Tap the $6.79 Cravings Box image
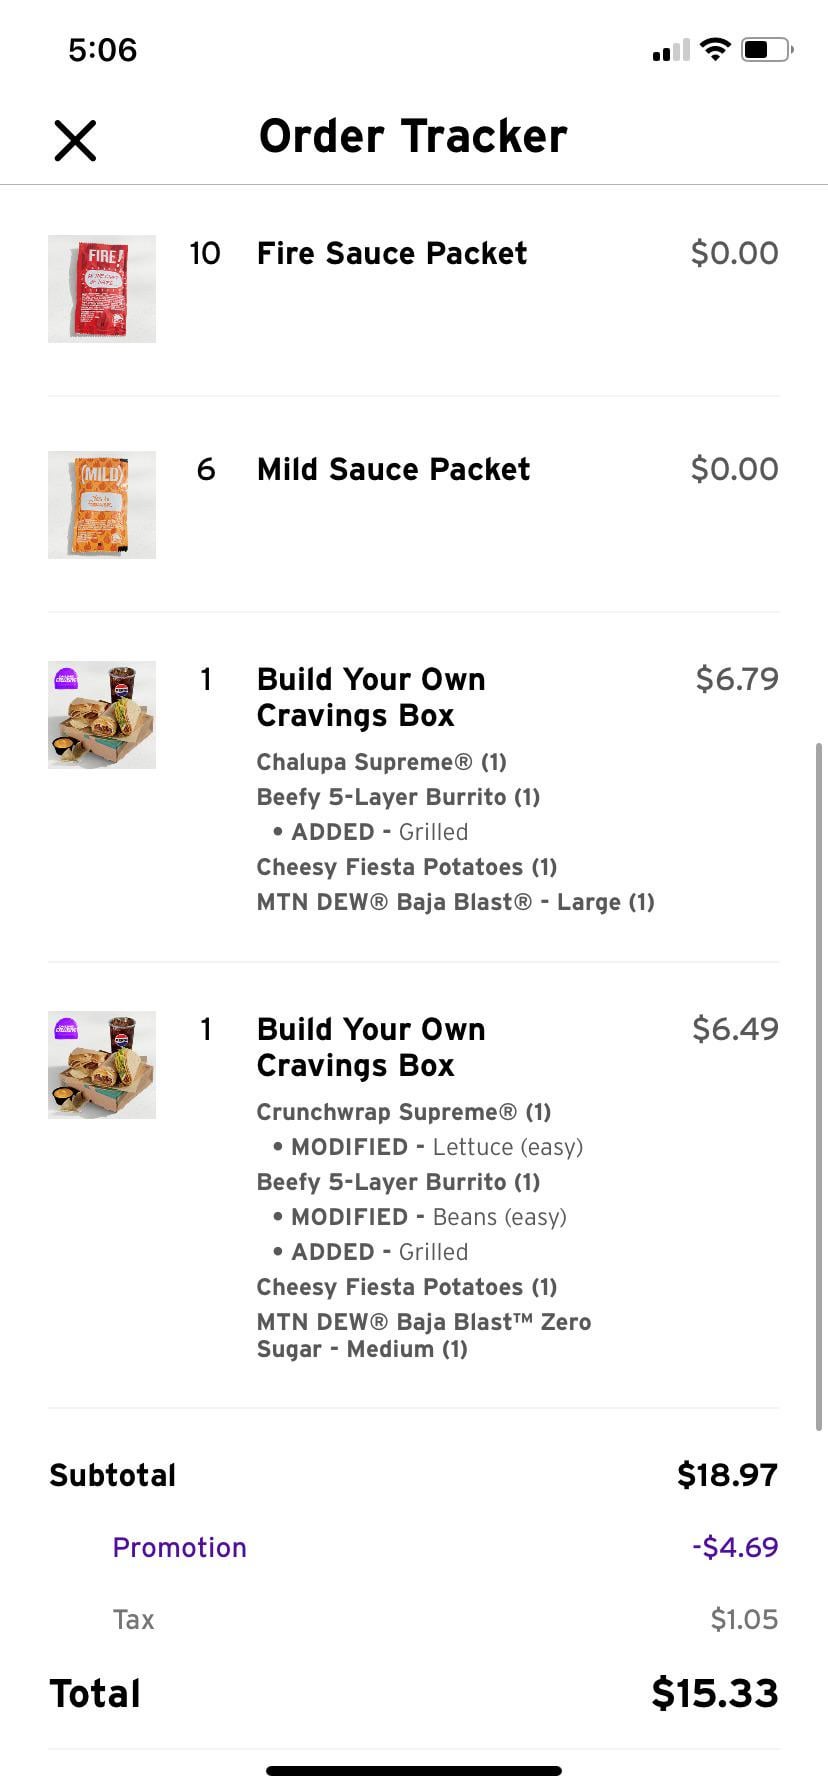The image size is (828, 1792). [102, 715]
